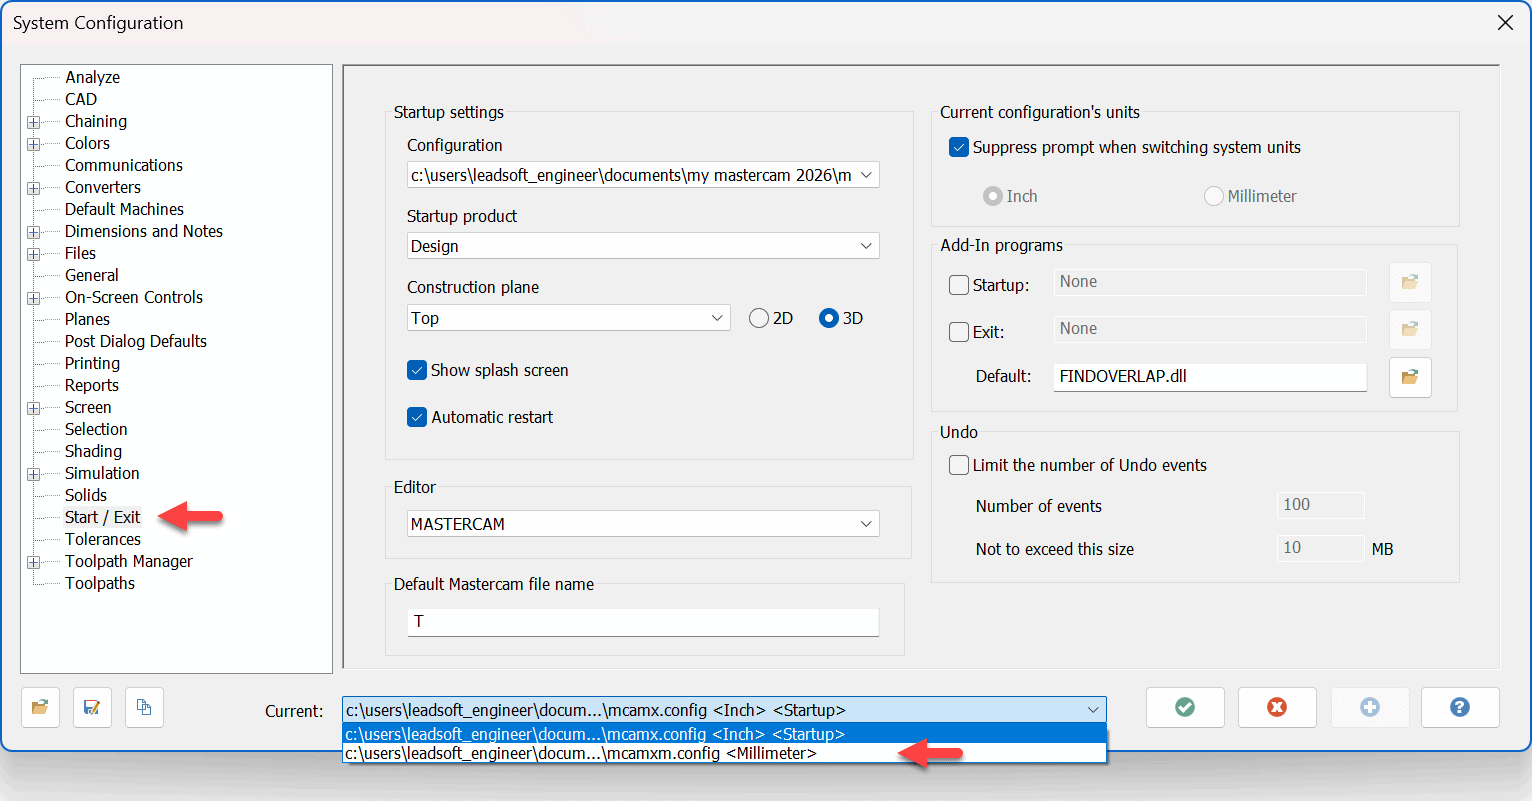Toggle the Automatic restart checkbox
The width and height of the screenshot is (1532, 801).
click(417, 417)
